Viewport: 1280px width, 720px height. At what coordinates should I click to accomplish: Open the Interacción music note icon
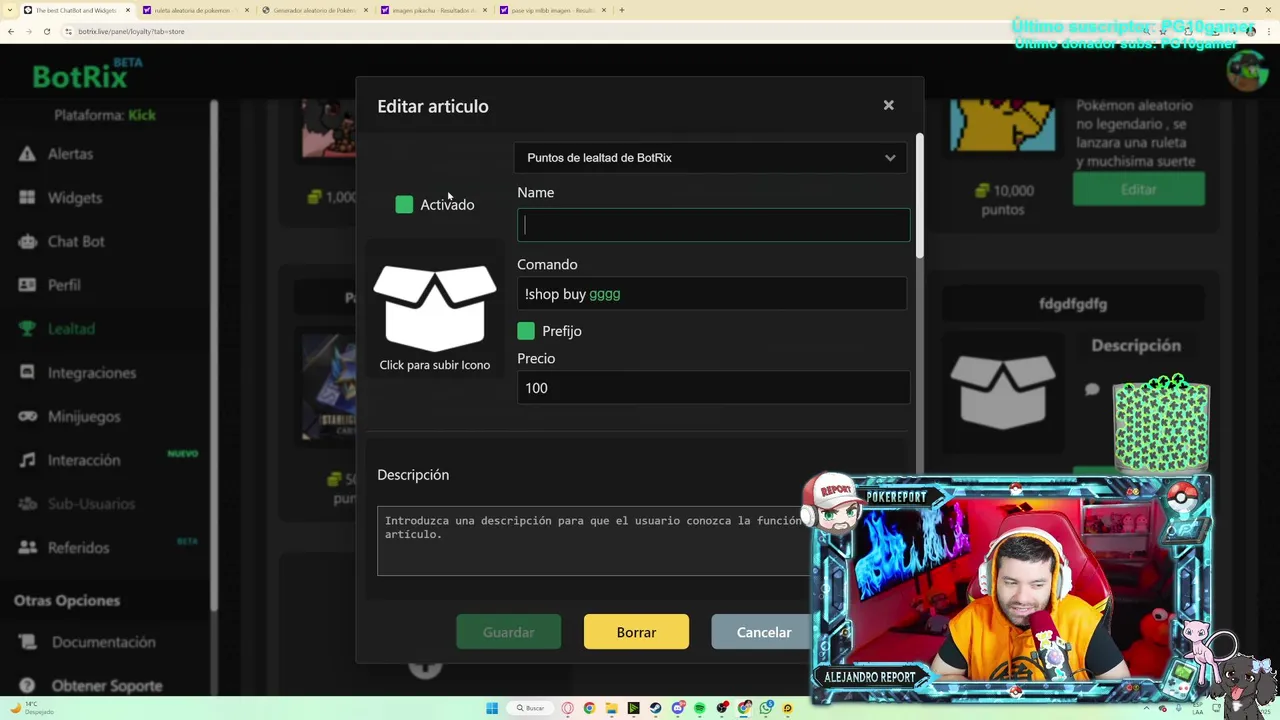27,460
